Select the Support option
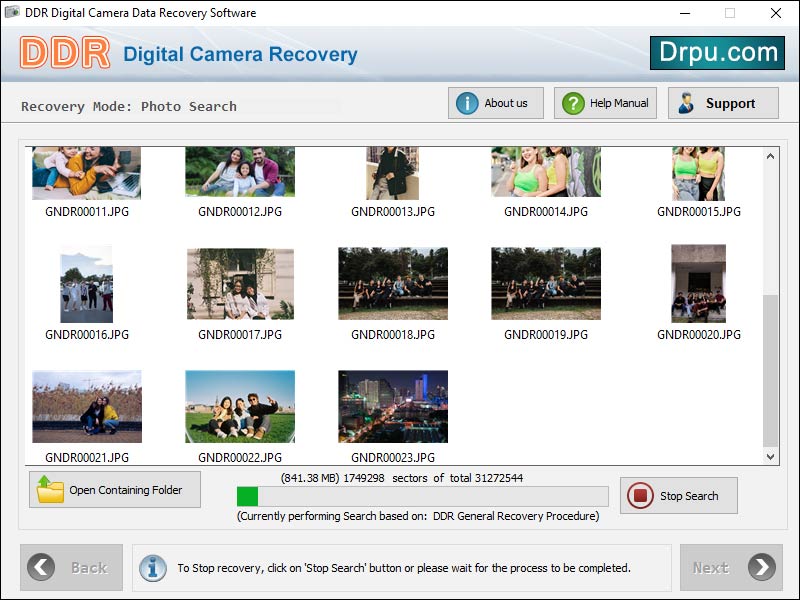800x600 pixels. [722, 102]
